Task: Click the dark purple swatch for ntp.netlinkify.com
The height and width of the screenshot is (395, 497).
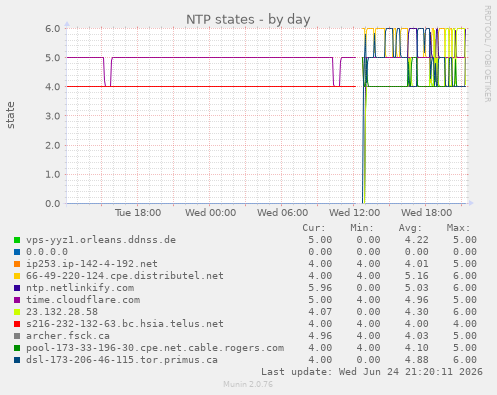Action: 17,288
